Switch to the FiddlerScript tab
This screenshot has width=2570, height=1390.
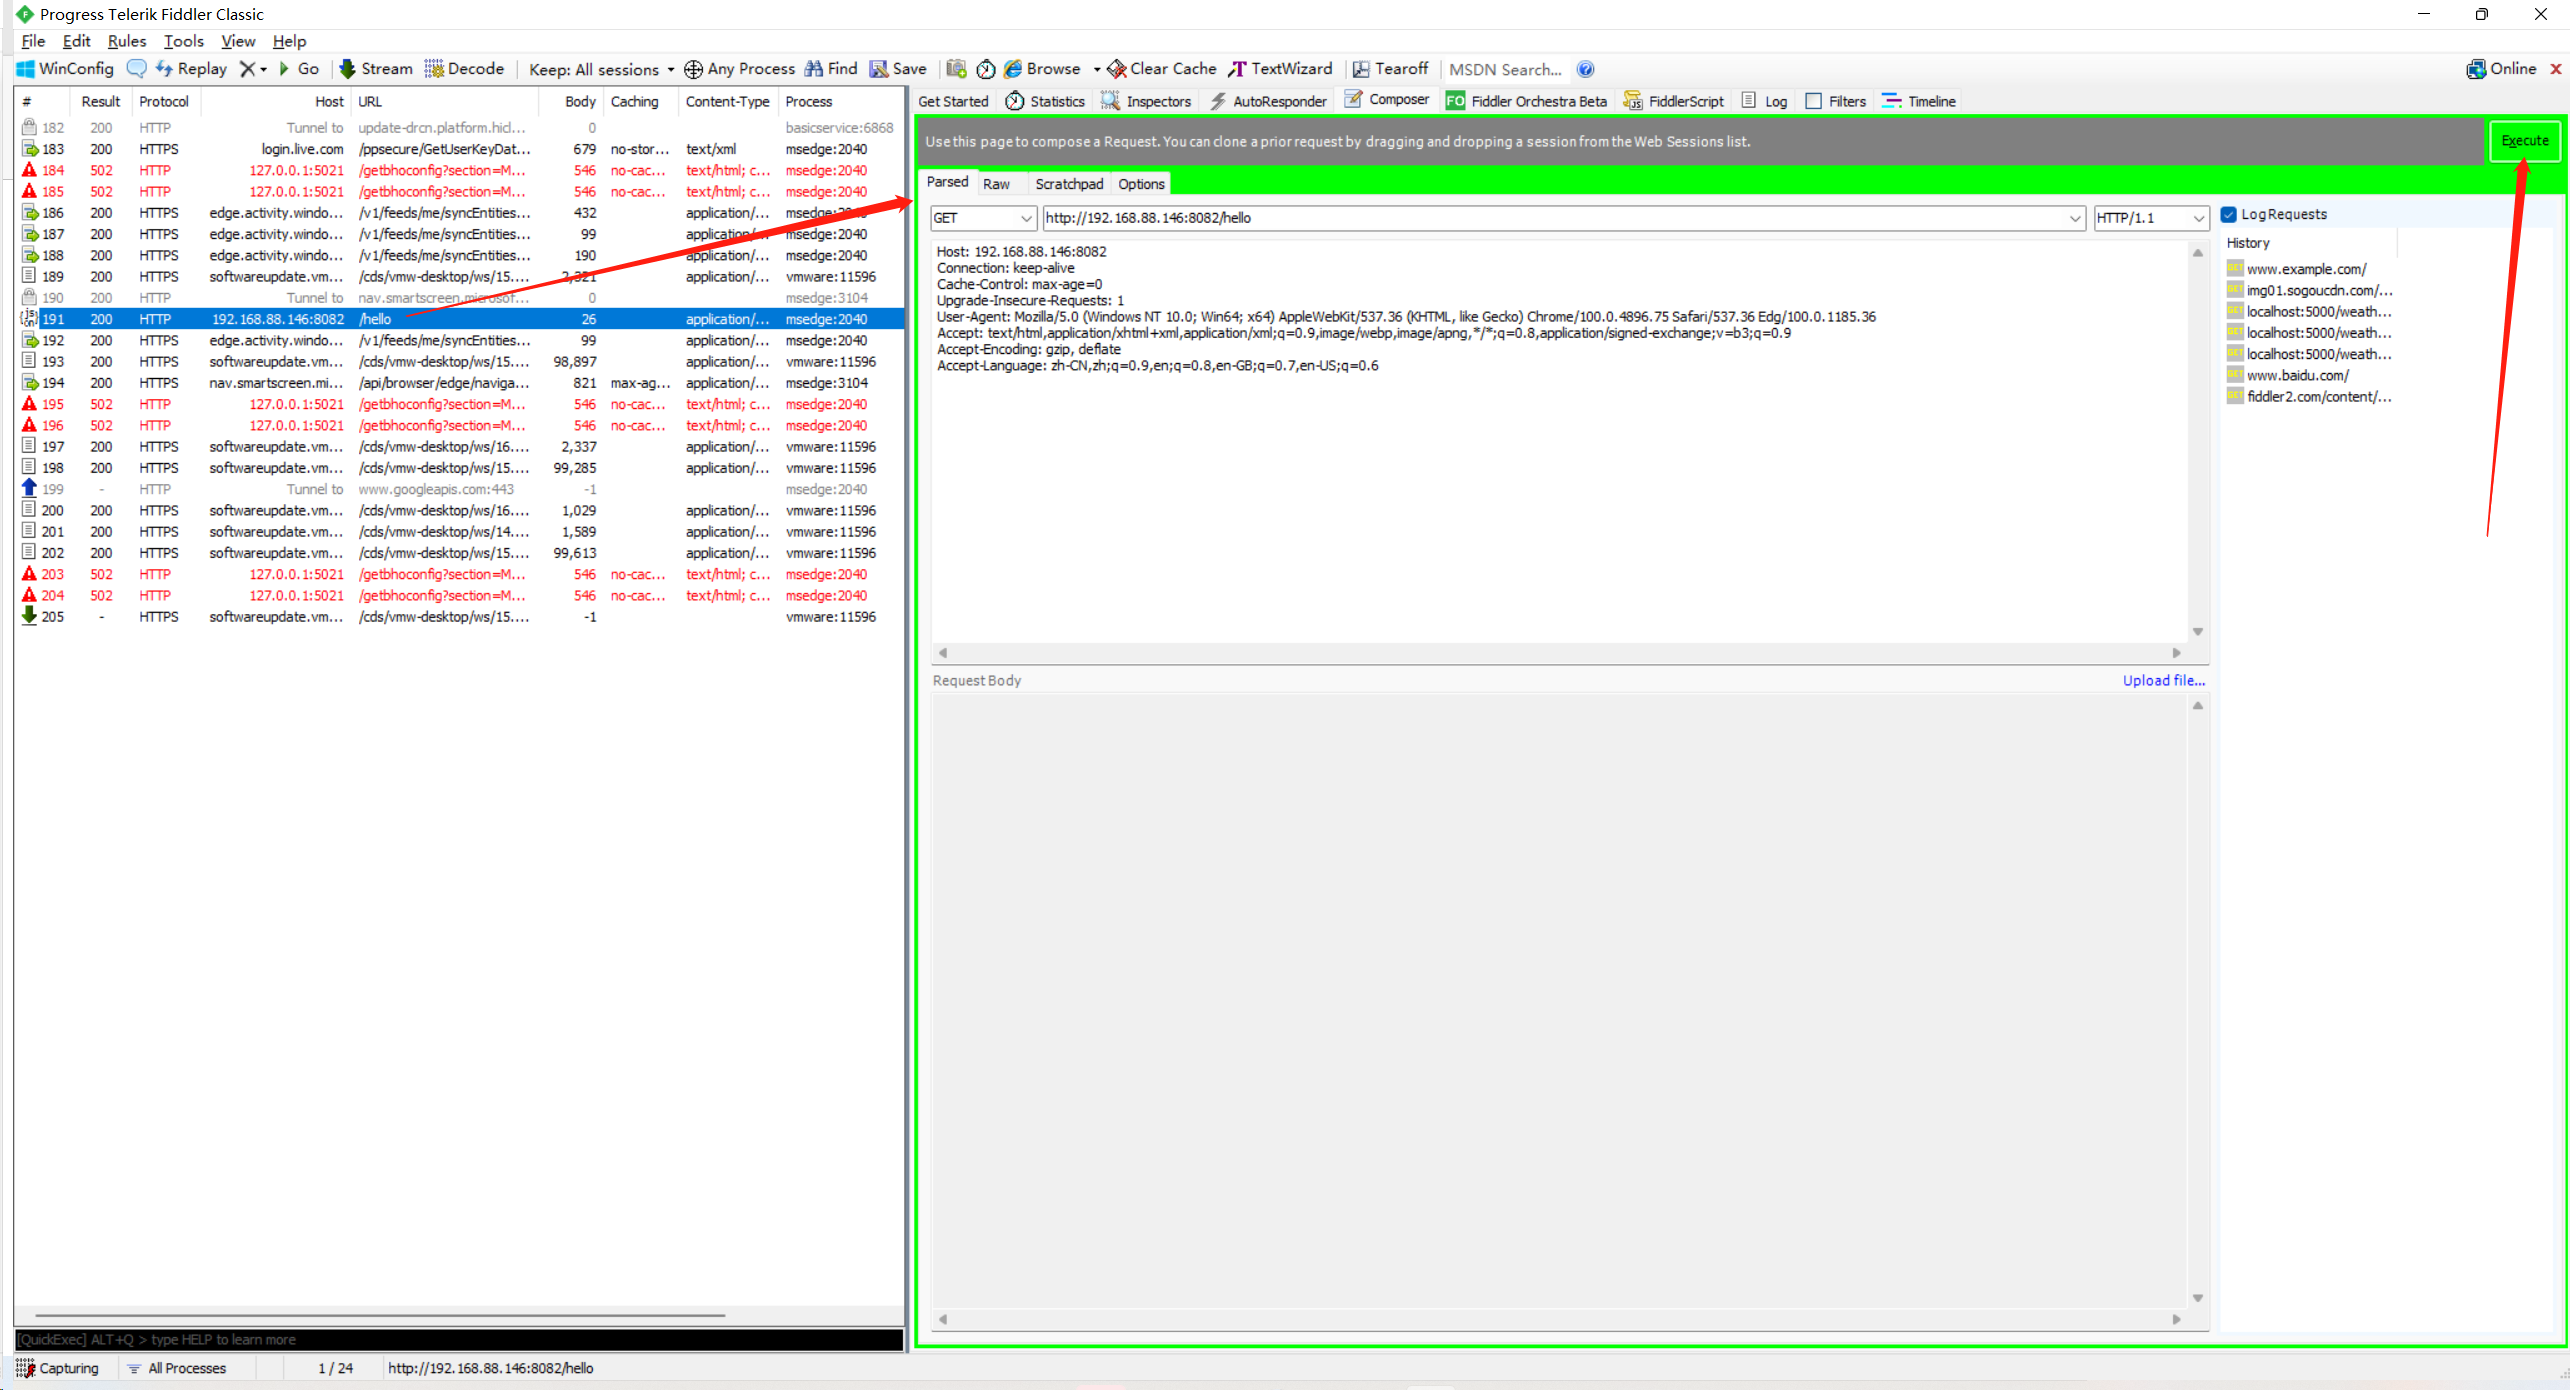[1674, 101]
